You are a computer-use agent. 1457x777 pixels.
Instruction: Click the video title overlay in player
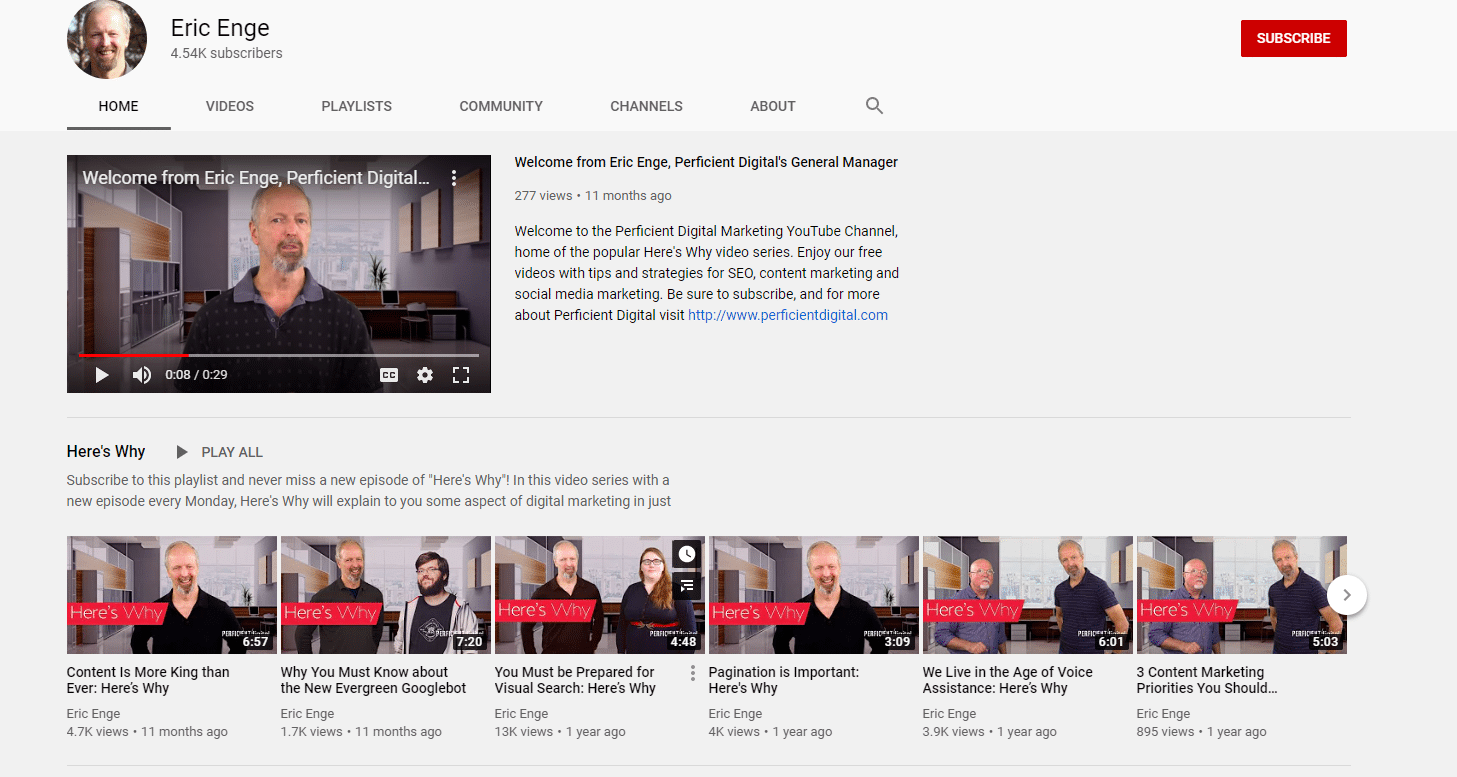[x=256, y=178]
